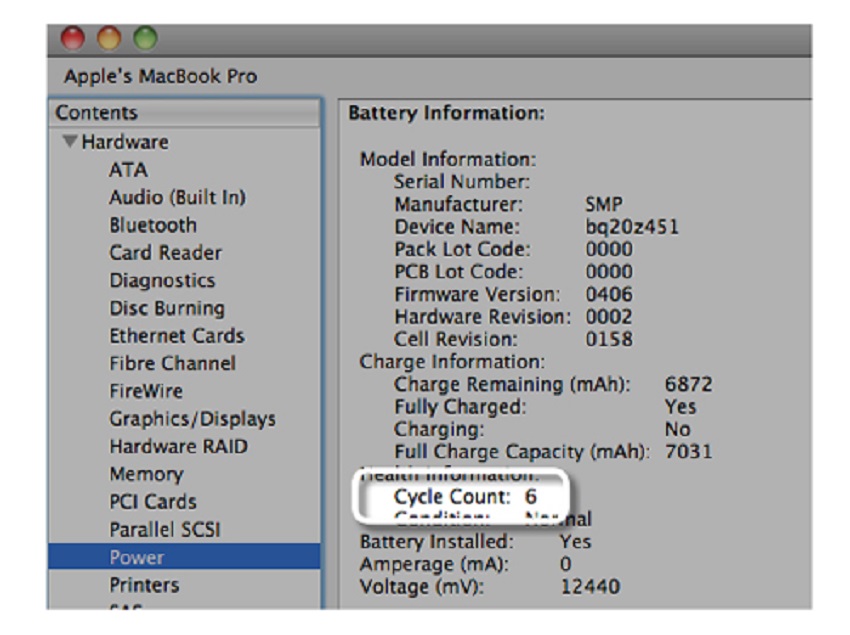Click the Cell Revision value 0158
This screenshot has height=635, width=850.
(x=609, y=339)
